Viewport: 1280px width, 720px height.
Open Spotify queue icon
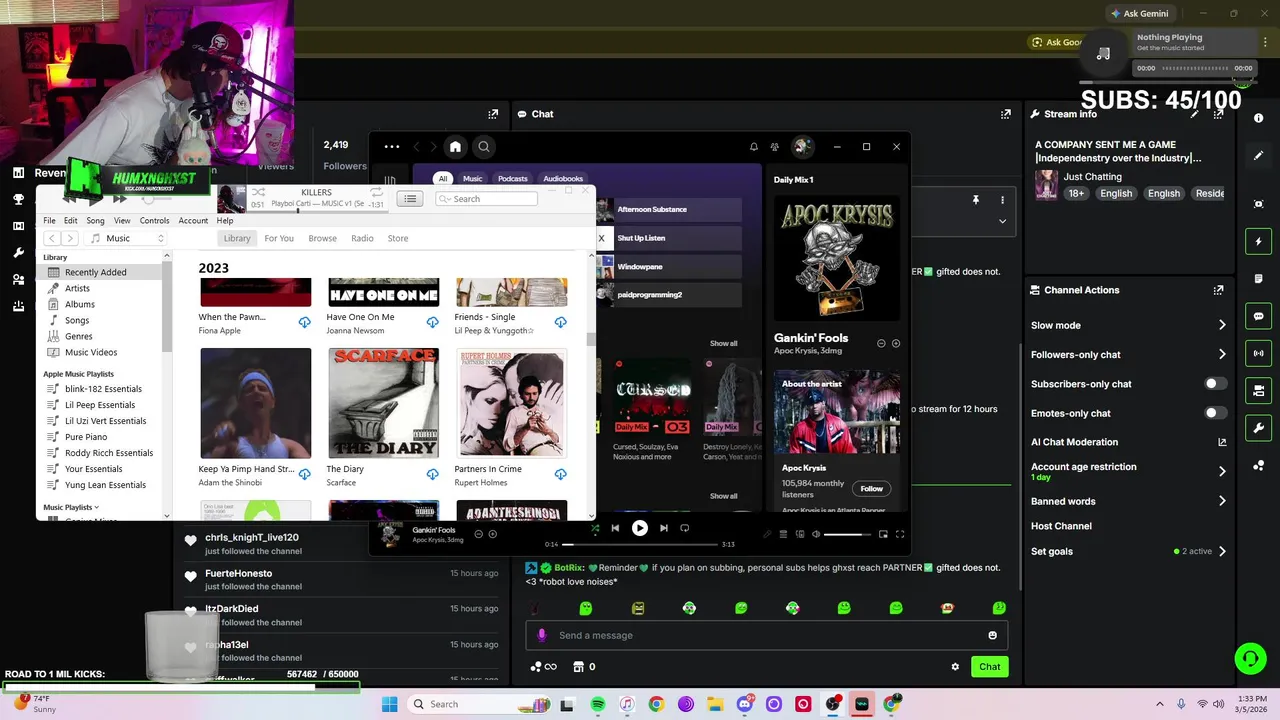pos(783,534)
